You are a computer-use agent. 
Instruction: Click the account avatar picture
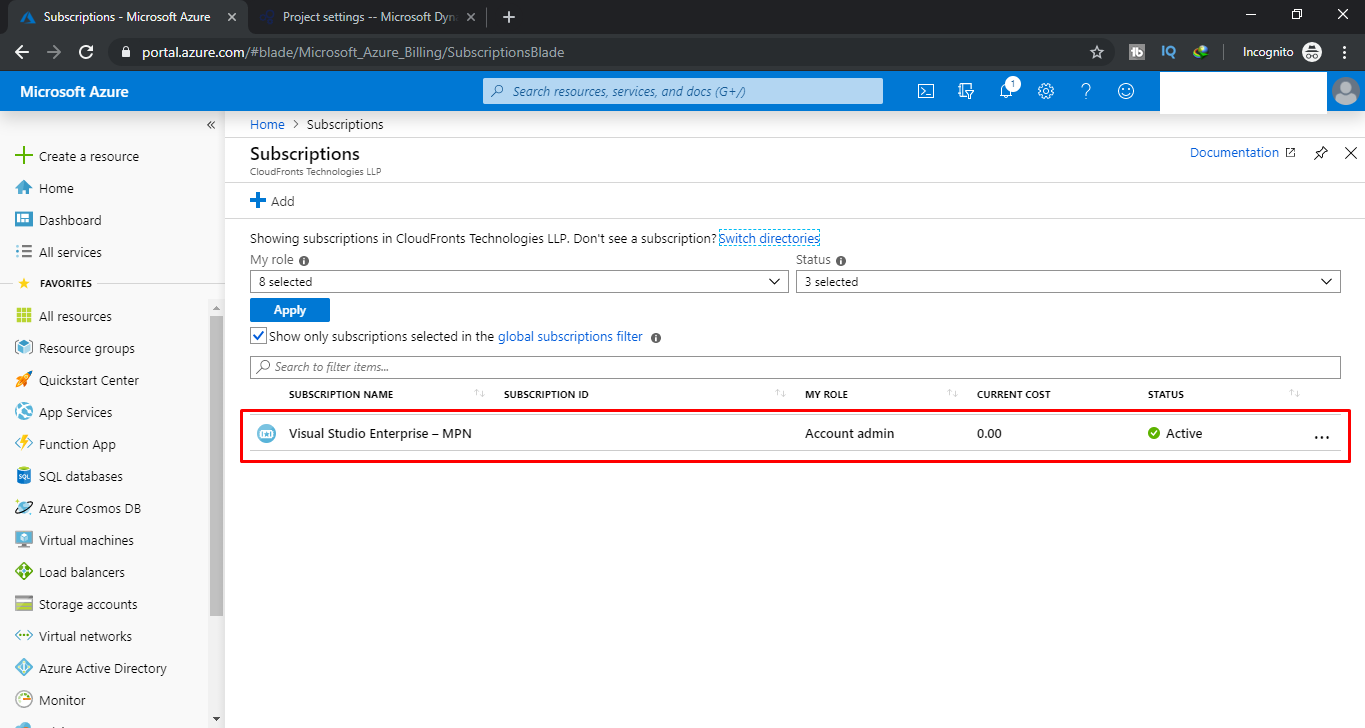(1346, 91)
